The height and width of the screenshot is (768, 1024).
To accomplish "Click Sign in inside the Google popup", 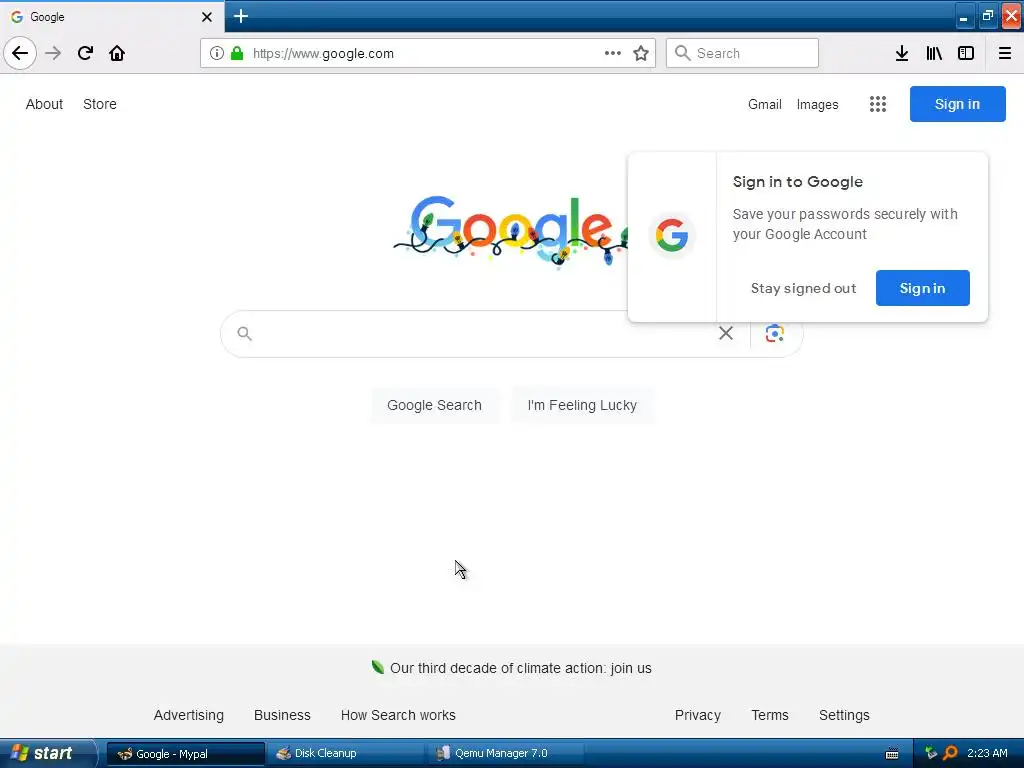I will pyautogui.click(x=922, y=288).
